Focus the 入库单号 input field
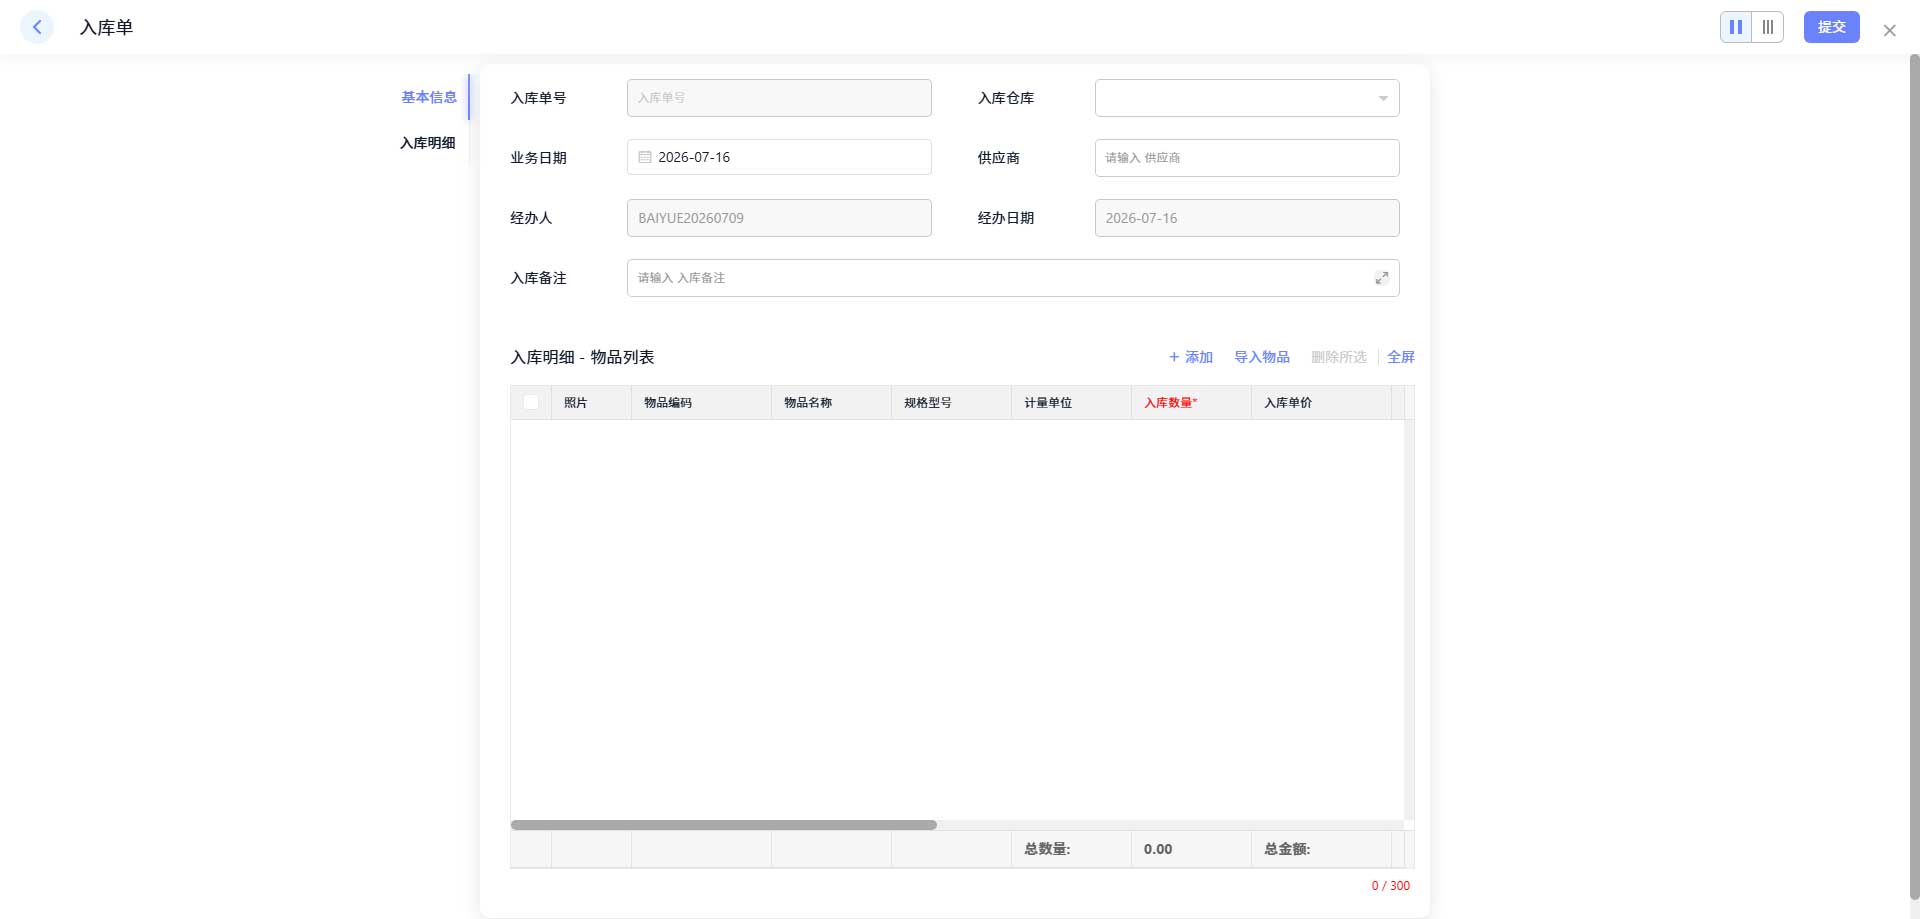 (779, 98)
